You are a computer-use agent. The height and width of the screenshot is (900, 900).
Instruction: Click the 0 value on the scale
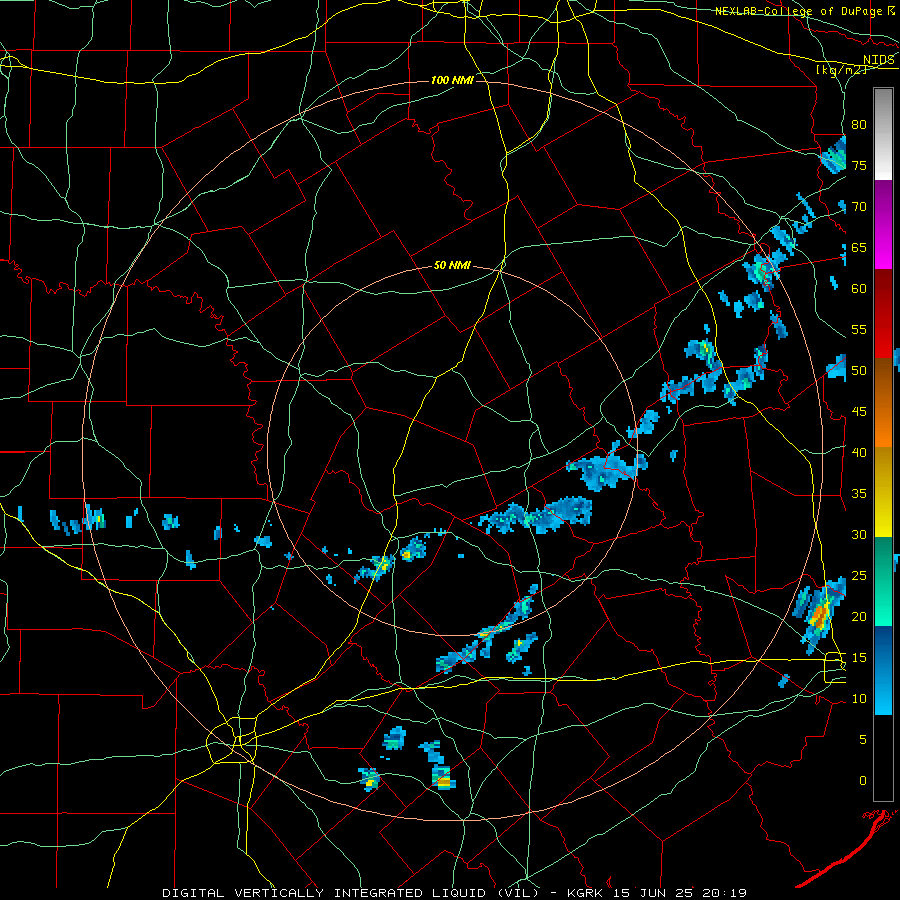(x=863, y=781)
